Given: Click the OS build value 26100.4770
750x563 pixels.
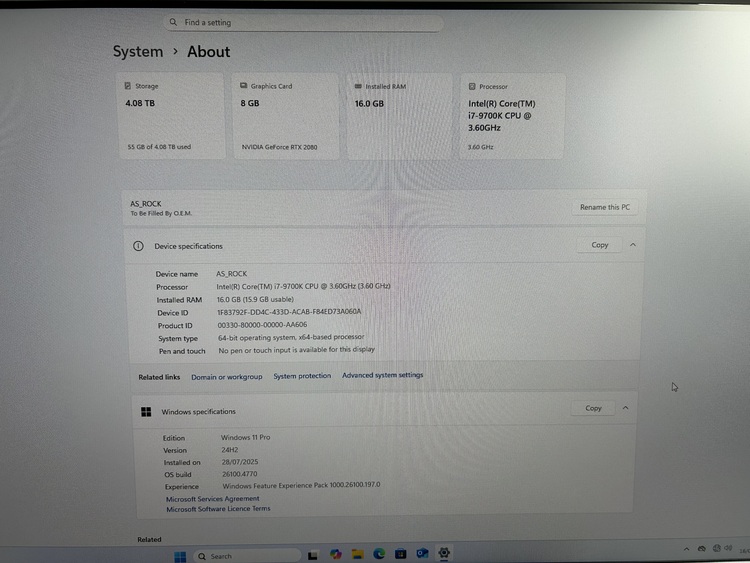Looking at the screenshot, I should pos(239,474).
